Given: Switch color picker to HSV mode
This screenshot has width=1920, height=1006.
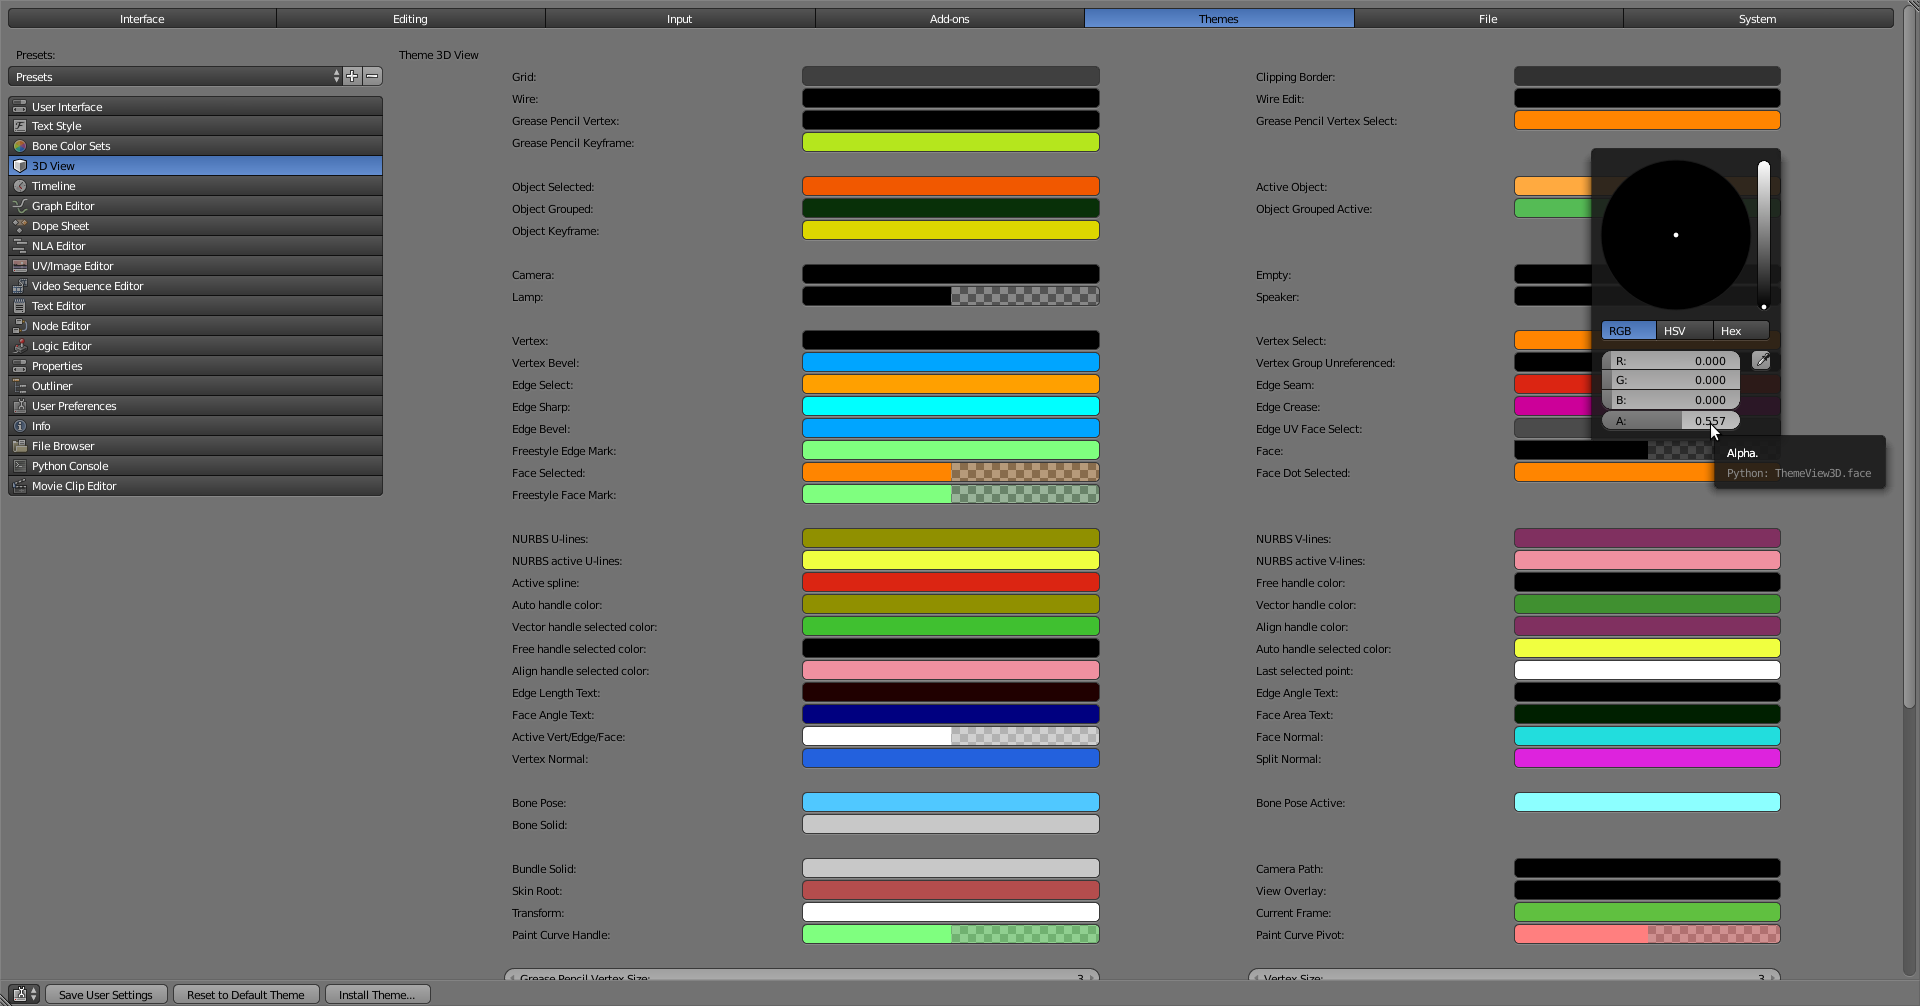Looking at the screenshot, I should point(1685,331).
